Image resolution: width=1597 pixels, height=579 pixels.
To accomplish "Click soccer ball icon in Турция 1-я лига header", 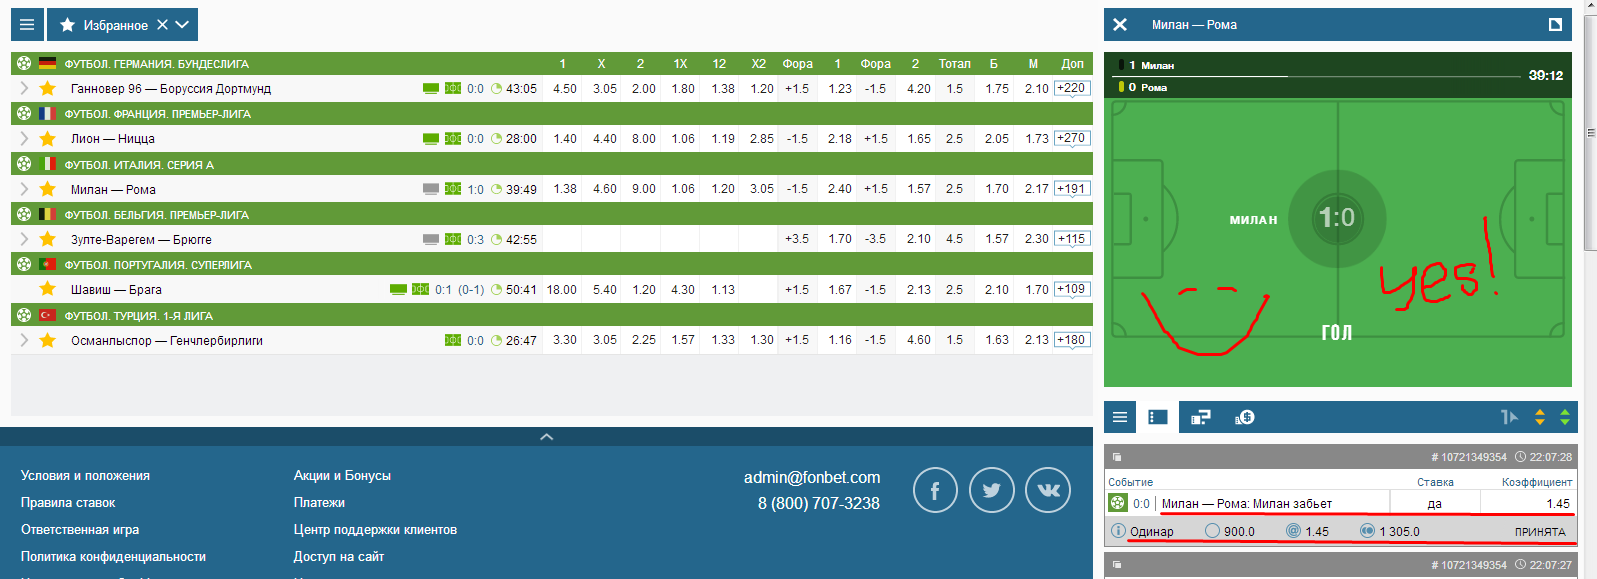I will click(x=24, y=315).
